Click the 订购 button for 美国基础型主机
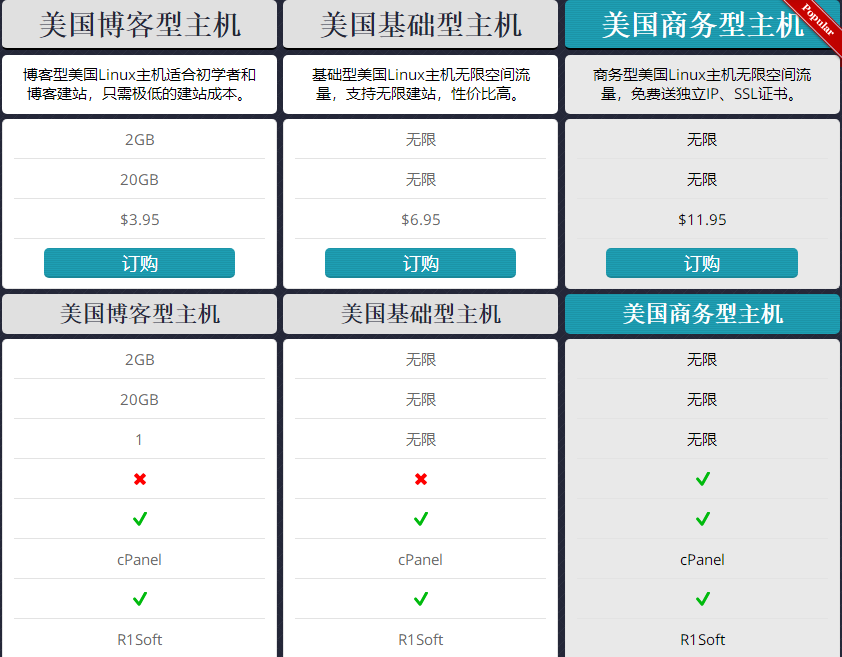 (x=421, y=262)
